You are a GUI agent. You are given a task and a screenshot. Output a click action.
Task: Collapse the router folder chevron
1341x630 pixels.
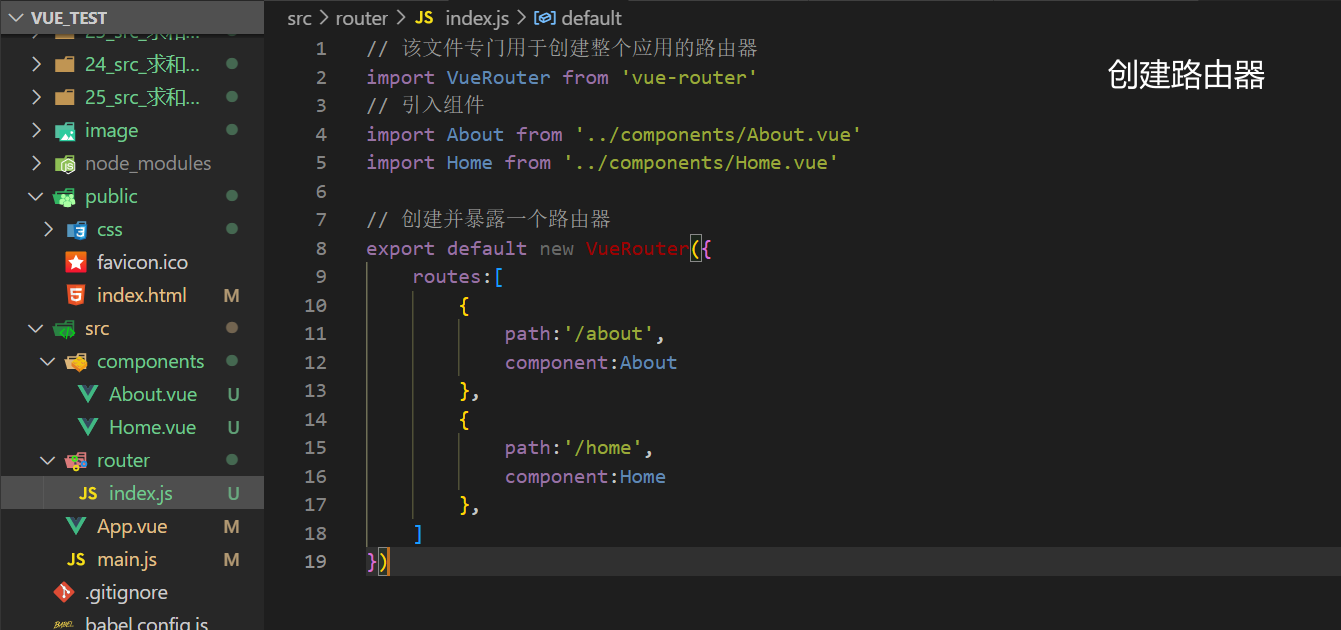click(x=49, y=460)
